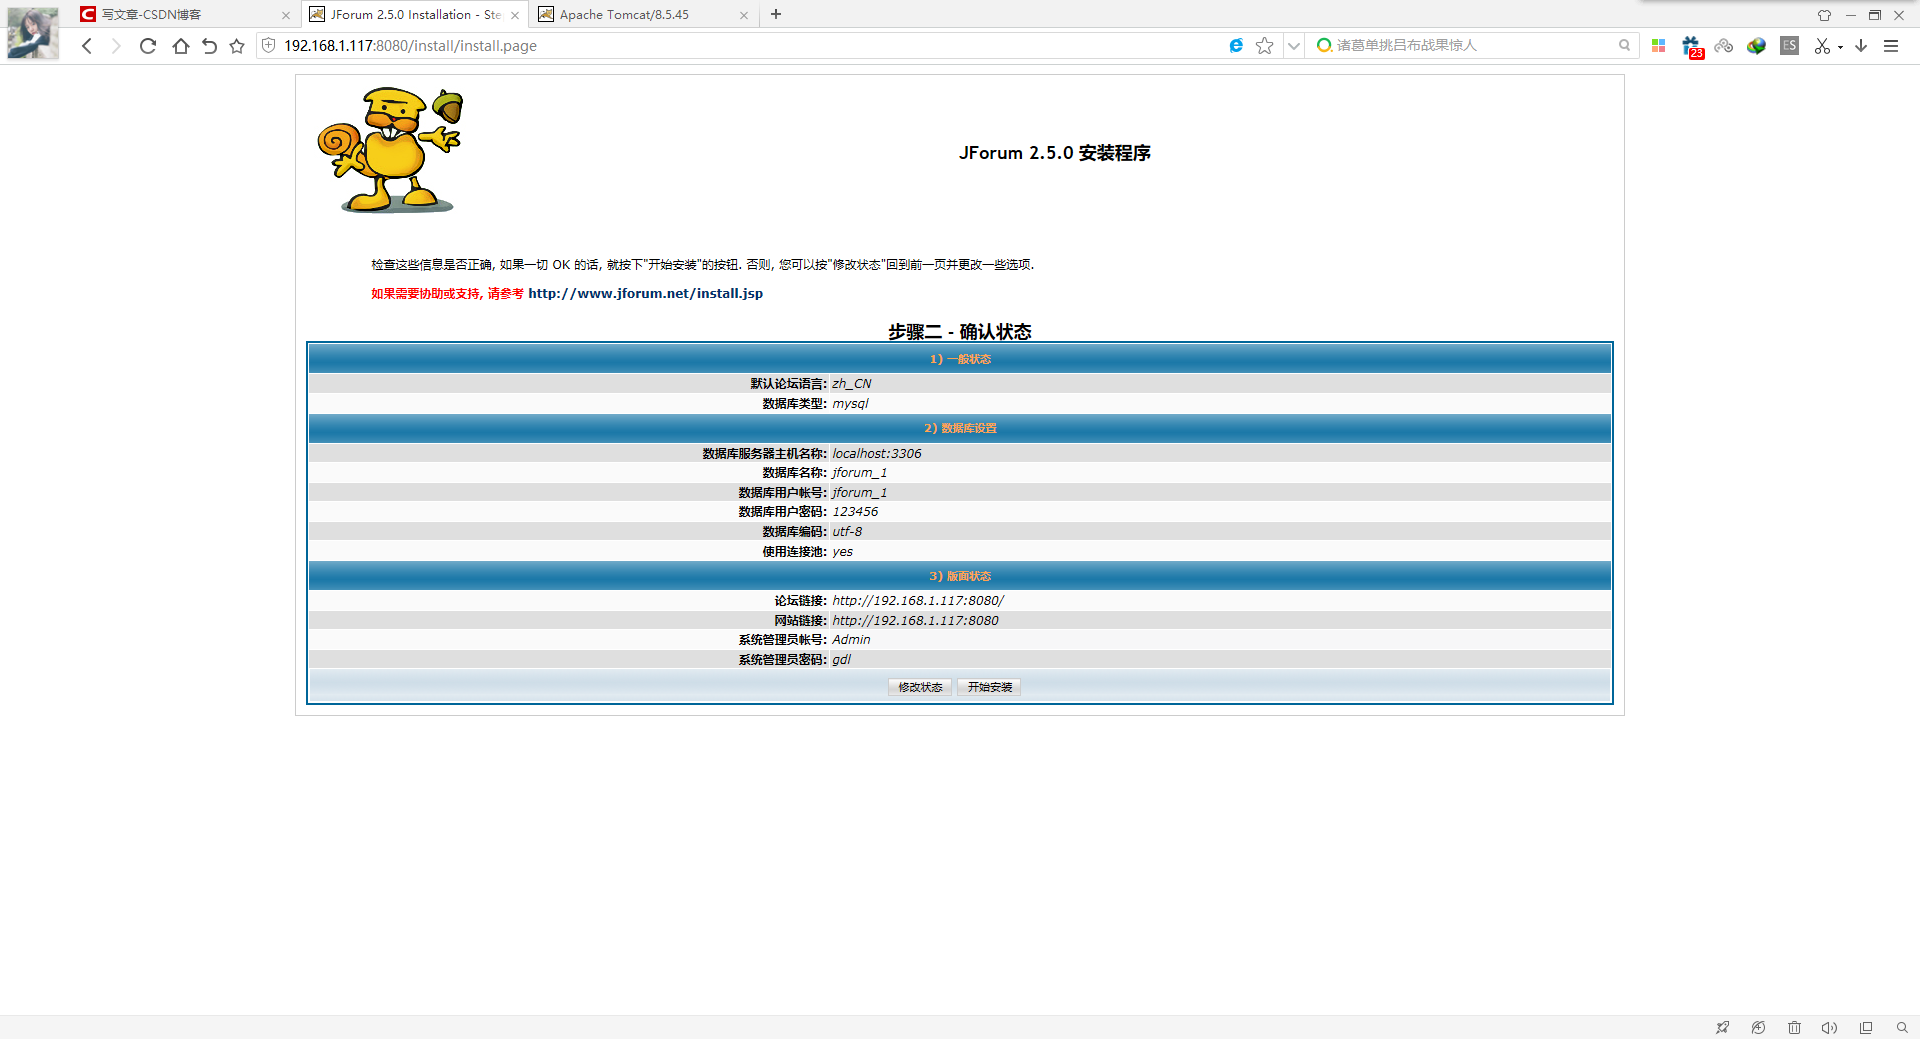Click the 1) 一般状态 section header
Image resolution: width=1920 pixels, height=1039 pixels.
pyautogui.click(x=960, y=359)
